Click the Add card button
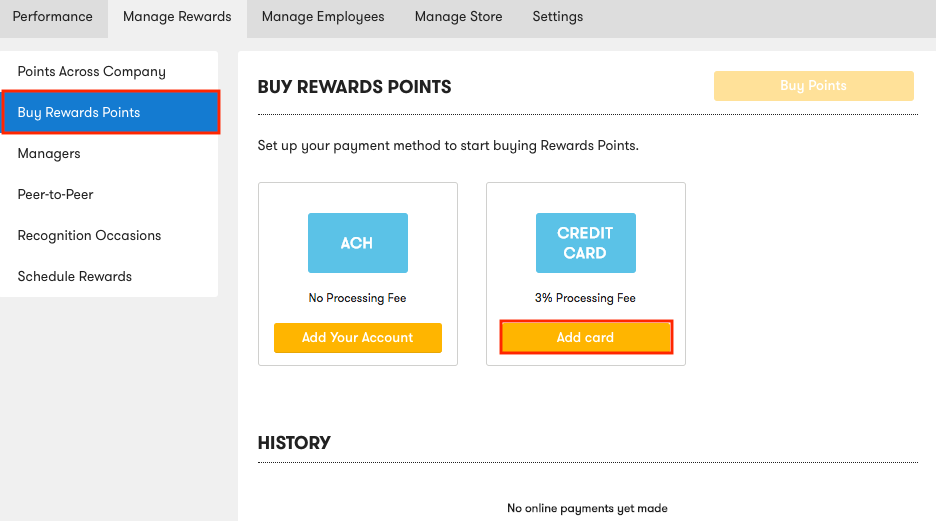936x521 pixels. [586, 337]
